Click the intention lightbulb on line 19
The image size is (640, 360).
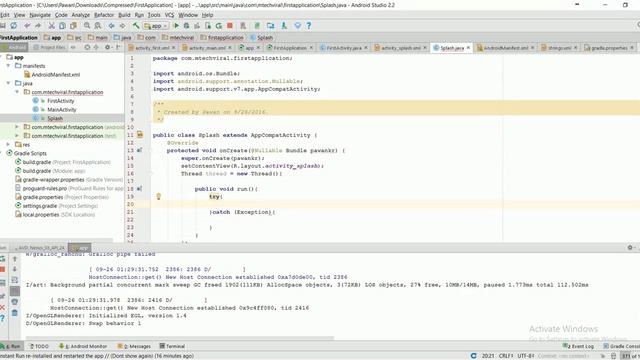click(x=159, y=197)
